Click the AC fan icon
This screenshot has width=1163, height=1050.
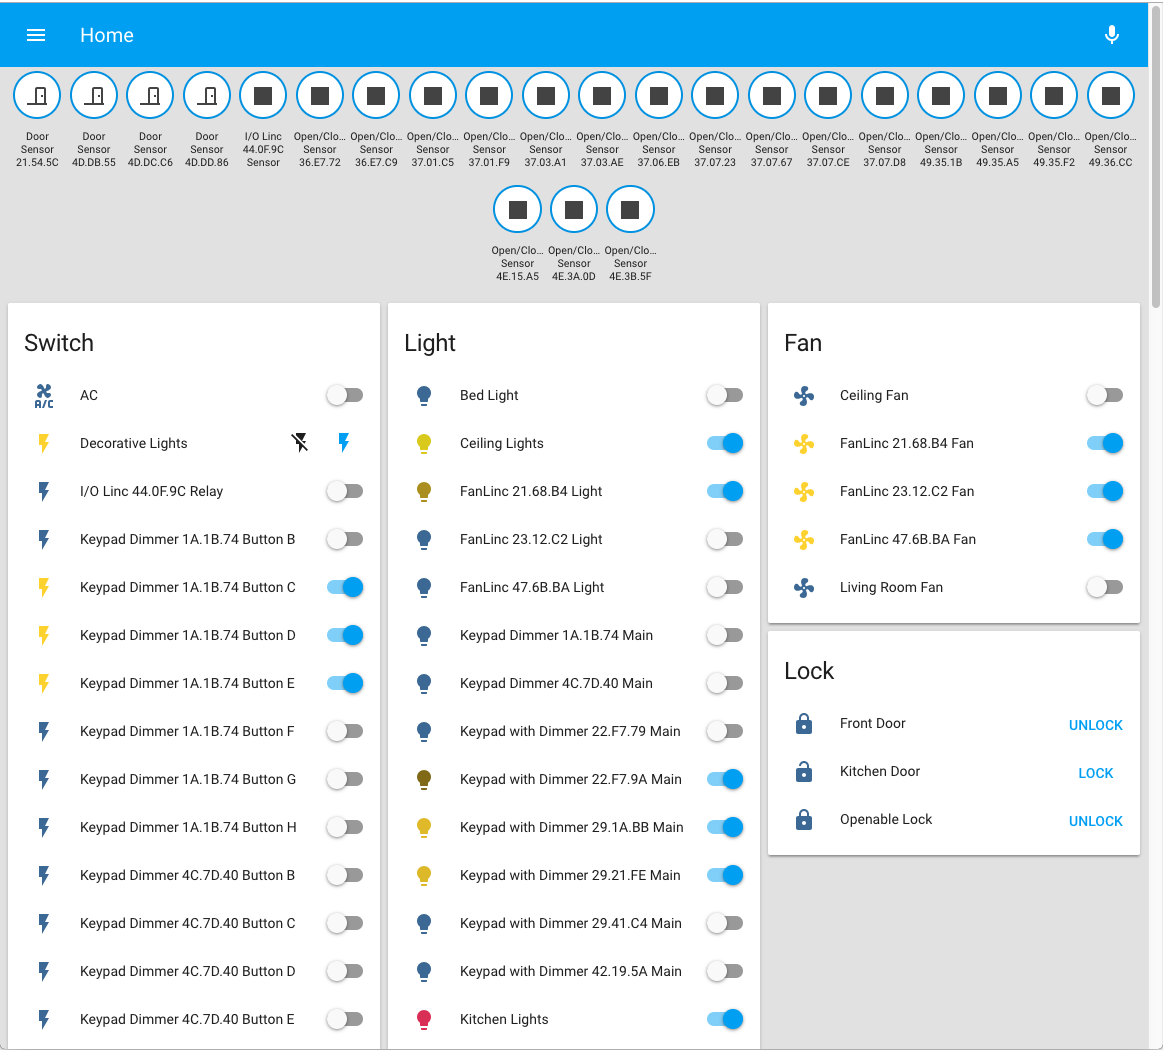pyautogui.click(x=44, y=395)
